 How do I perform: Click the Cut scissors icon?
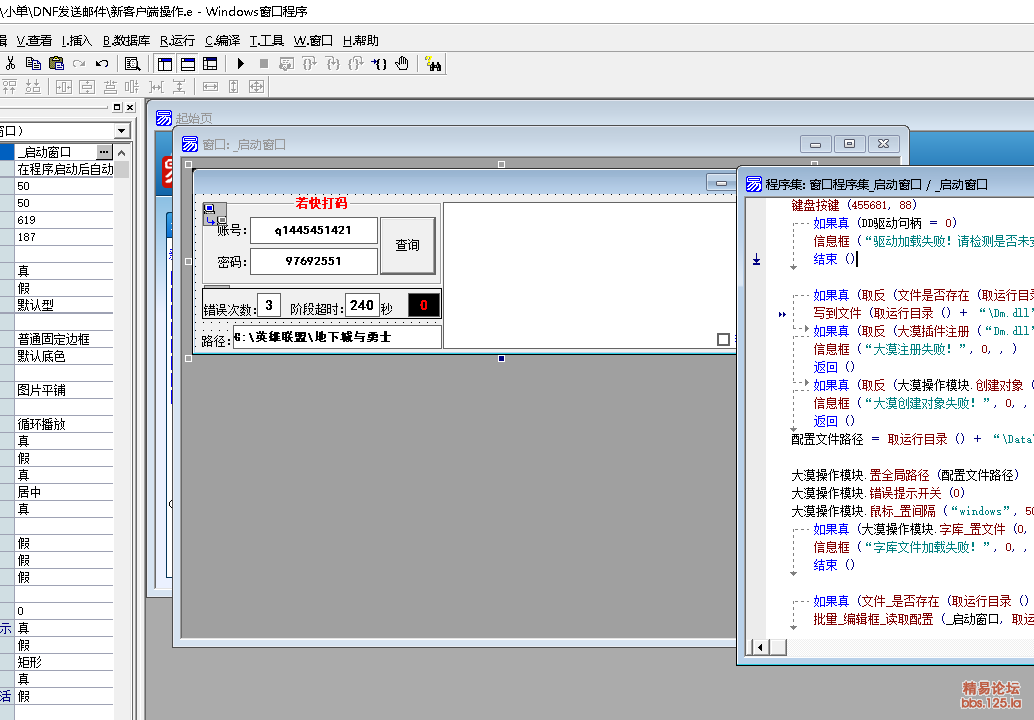click(10, 63)
